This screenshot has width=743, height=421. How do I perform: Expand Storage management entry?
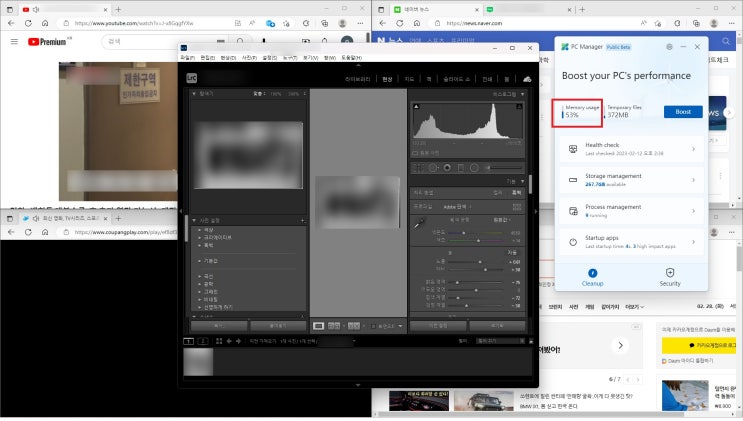coord(631,180)
